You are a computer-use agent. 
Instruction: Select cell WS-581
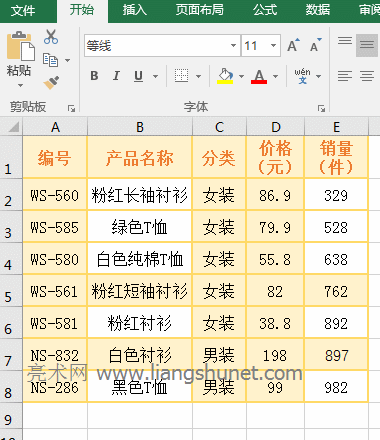[x=55, y=323]
